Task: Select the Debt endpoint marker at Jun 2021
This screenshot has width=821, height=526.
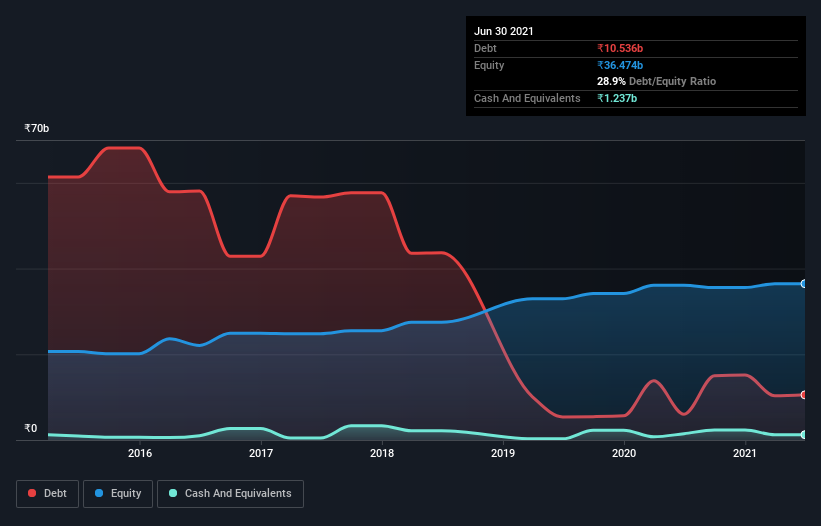Action: tap(804, 395)
